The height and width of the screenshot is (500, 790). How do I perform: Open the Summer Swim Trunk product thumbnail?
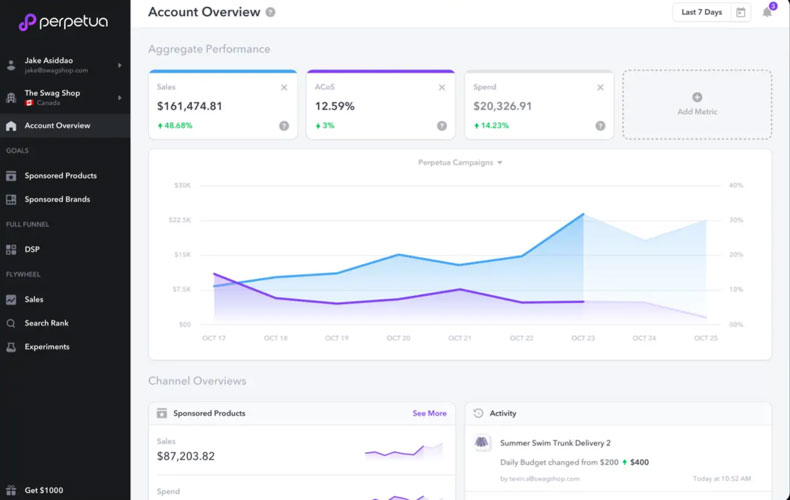482,443
